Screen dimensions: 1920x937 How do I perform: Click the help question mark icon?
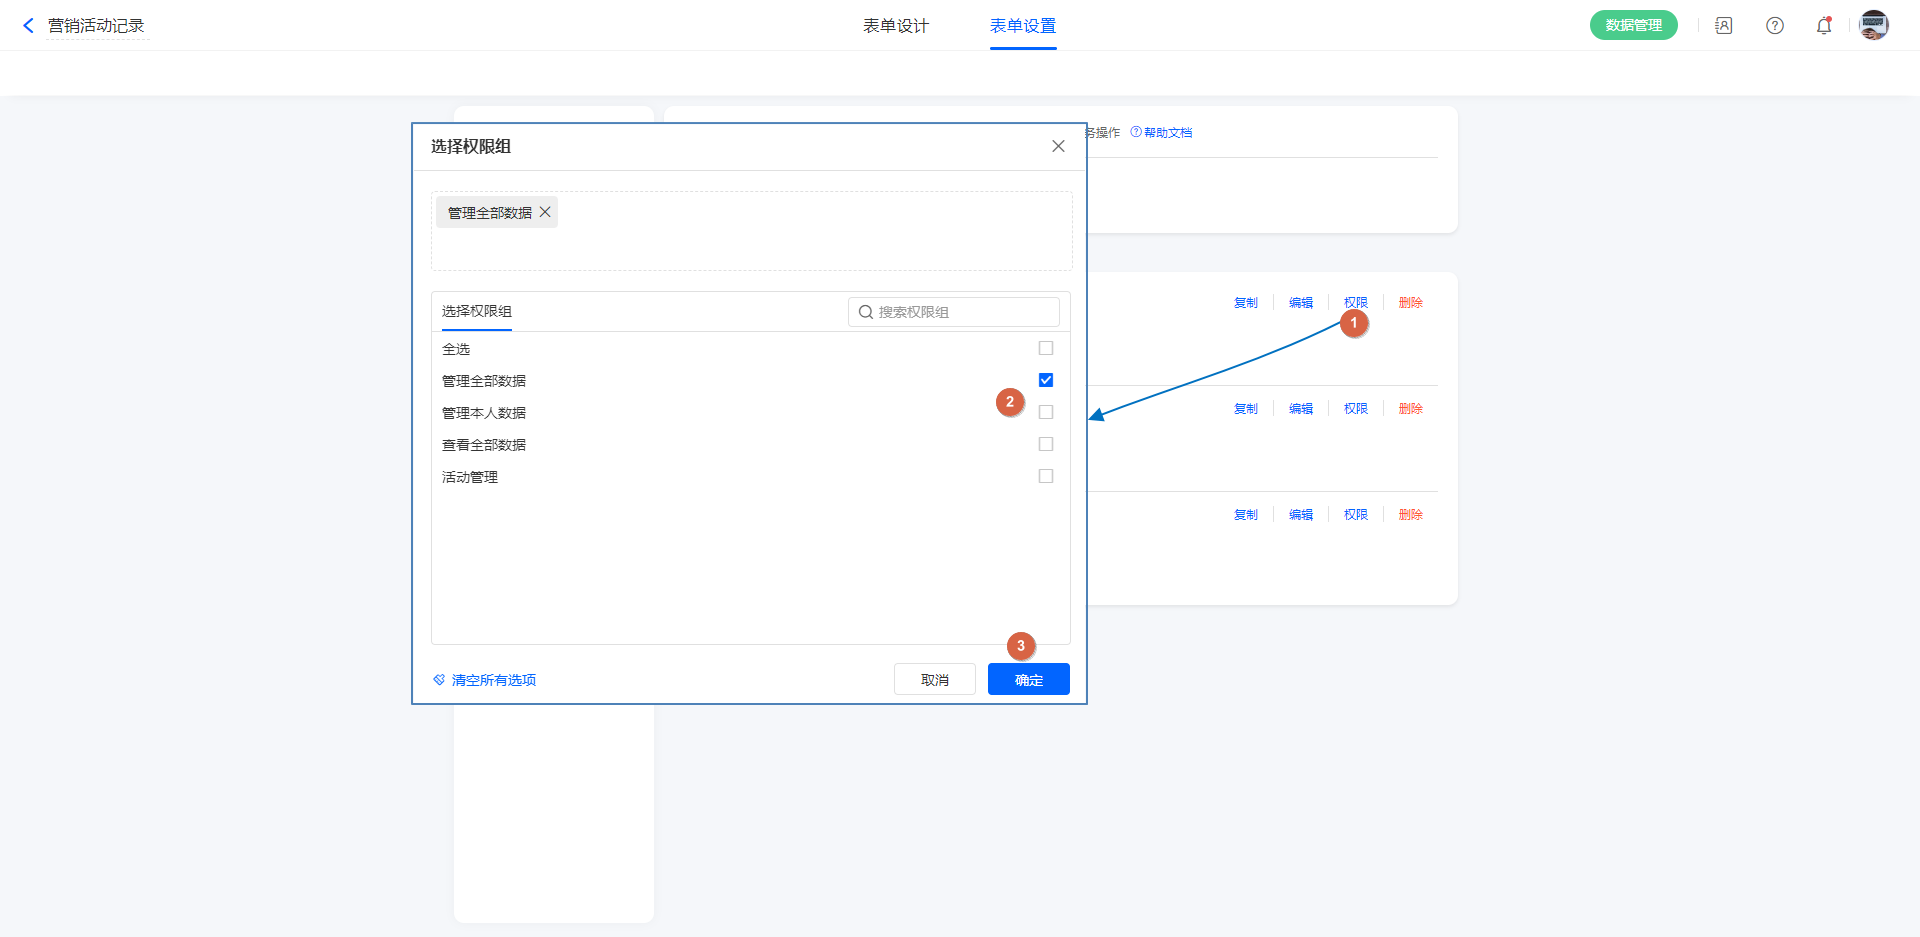click(x=1775, y=26)
